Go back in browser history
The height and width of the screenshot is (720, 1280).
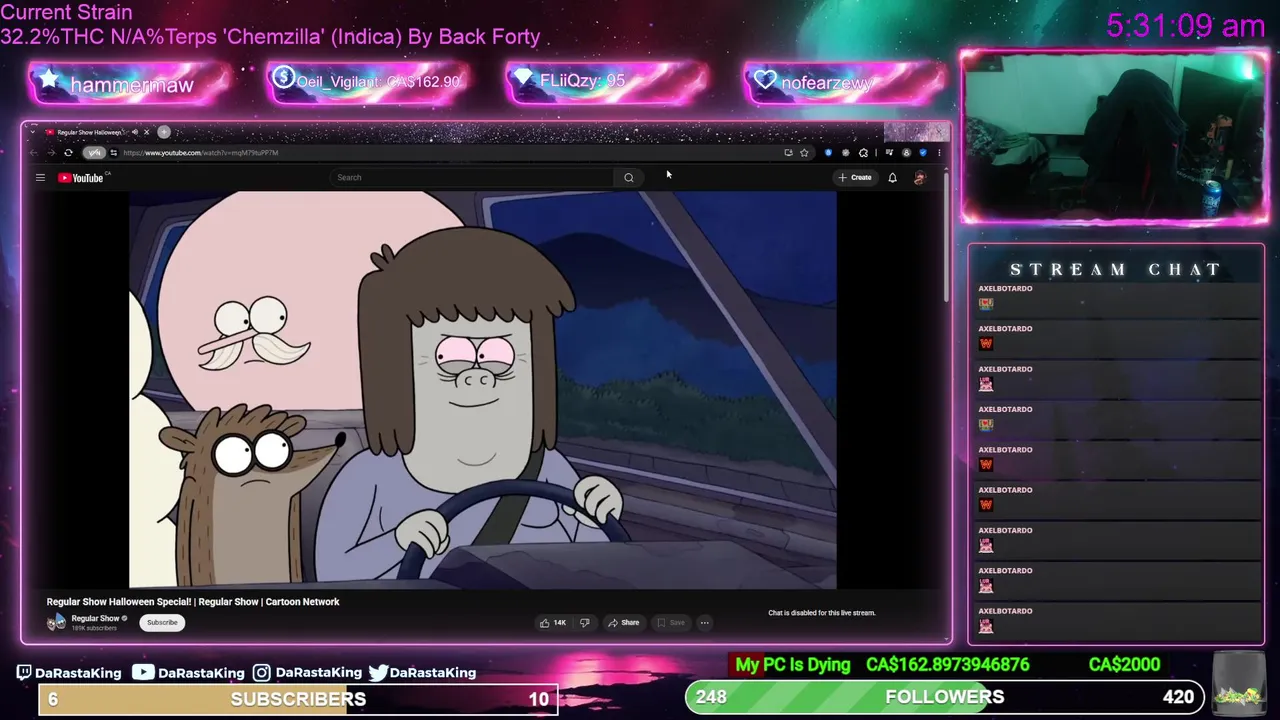33,153
